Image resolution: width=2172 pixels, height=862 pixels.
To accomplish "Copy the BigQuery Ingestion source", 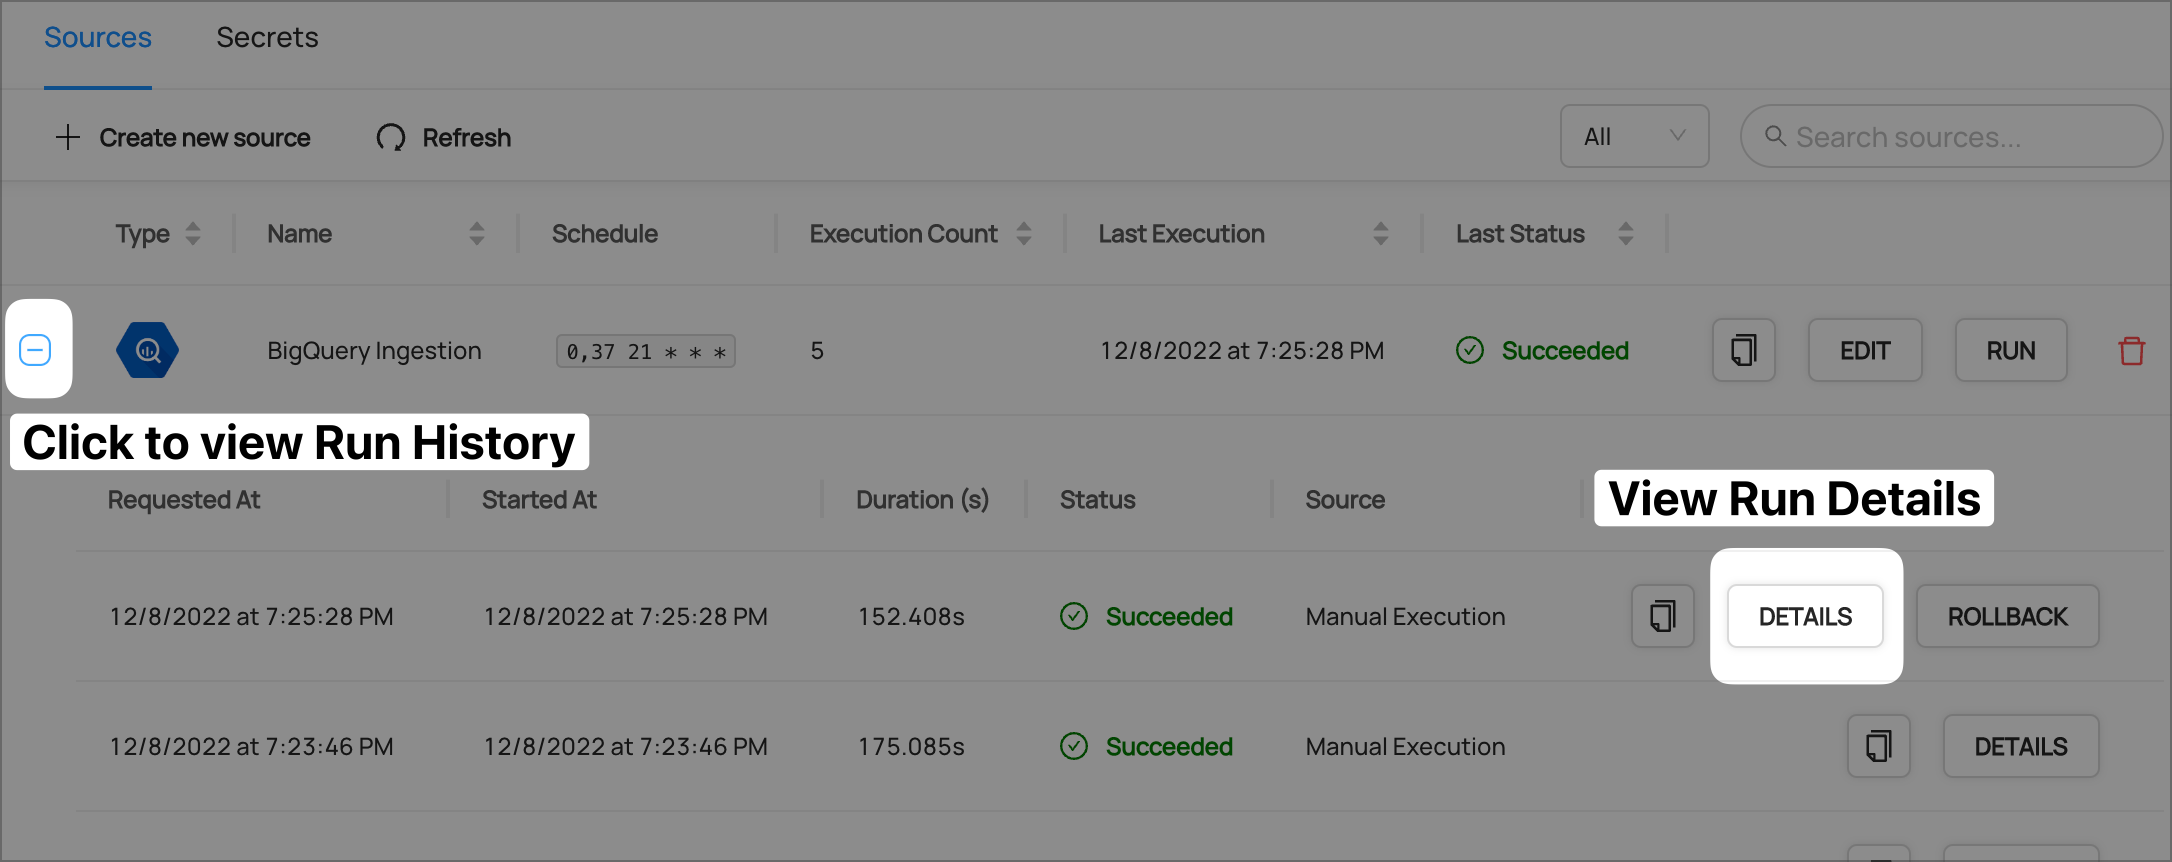I will coord(1743,350).
